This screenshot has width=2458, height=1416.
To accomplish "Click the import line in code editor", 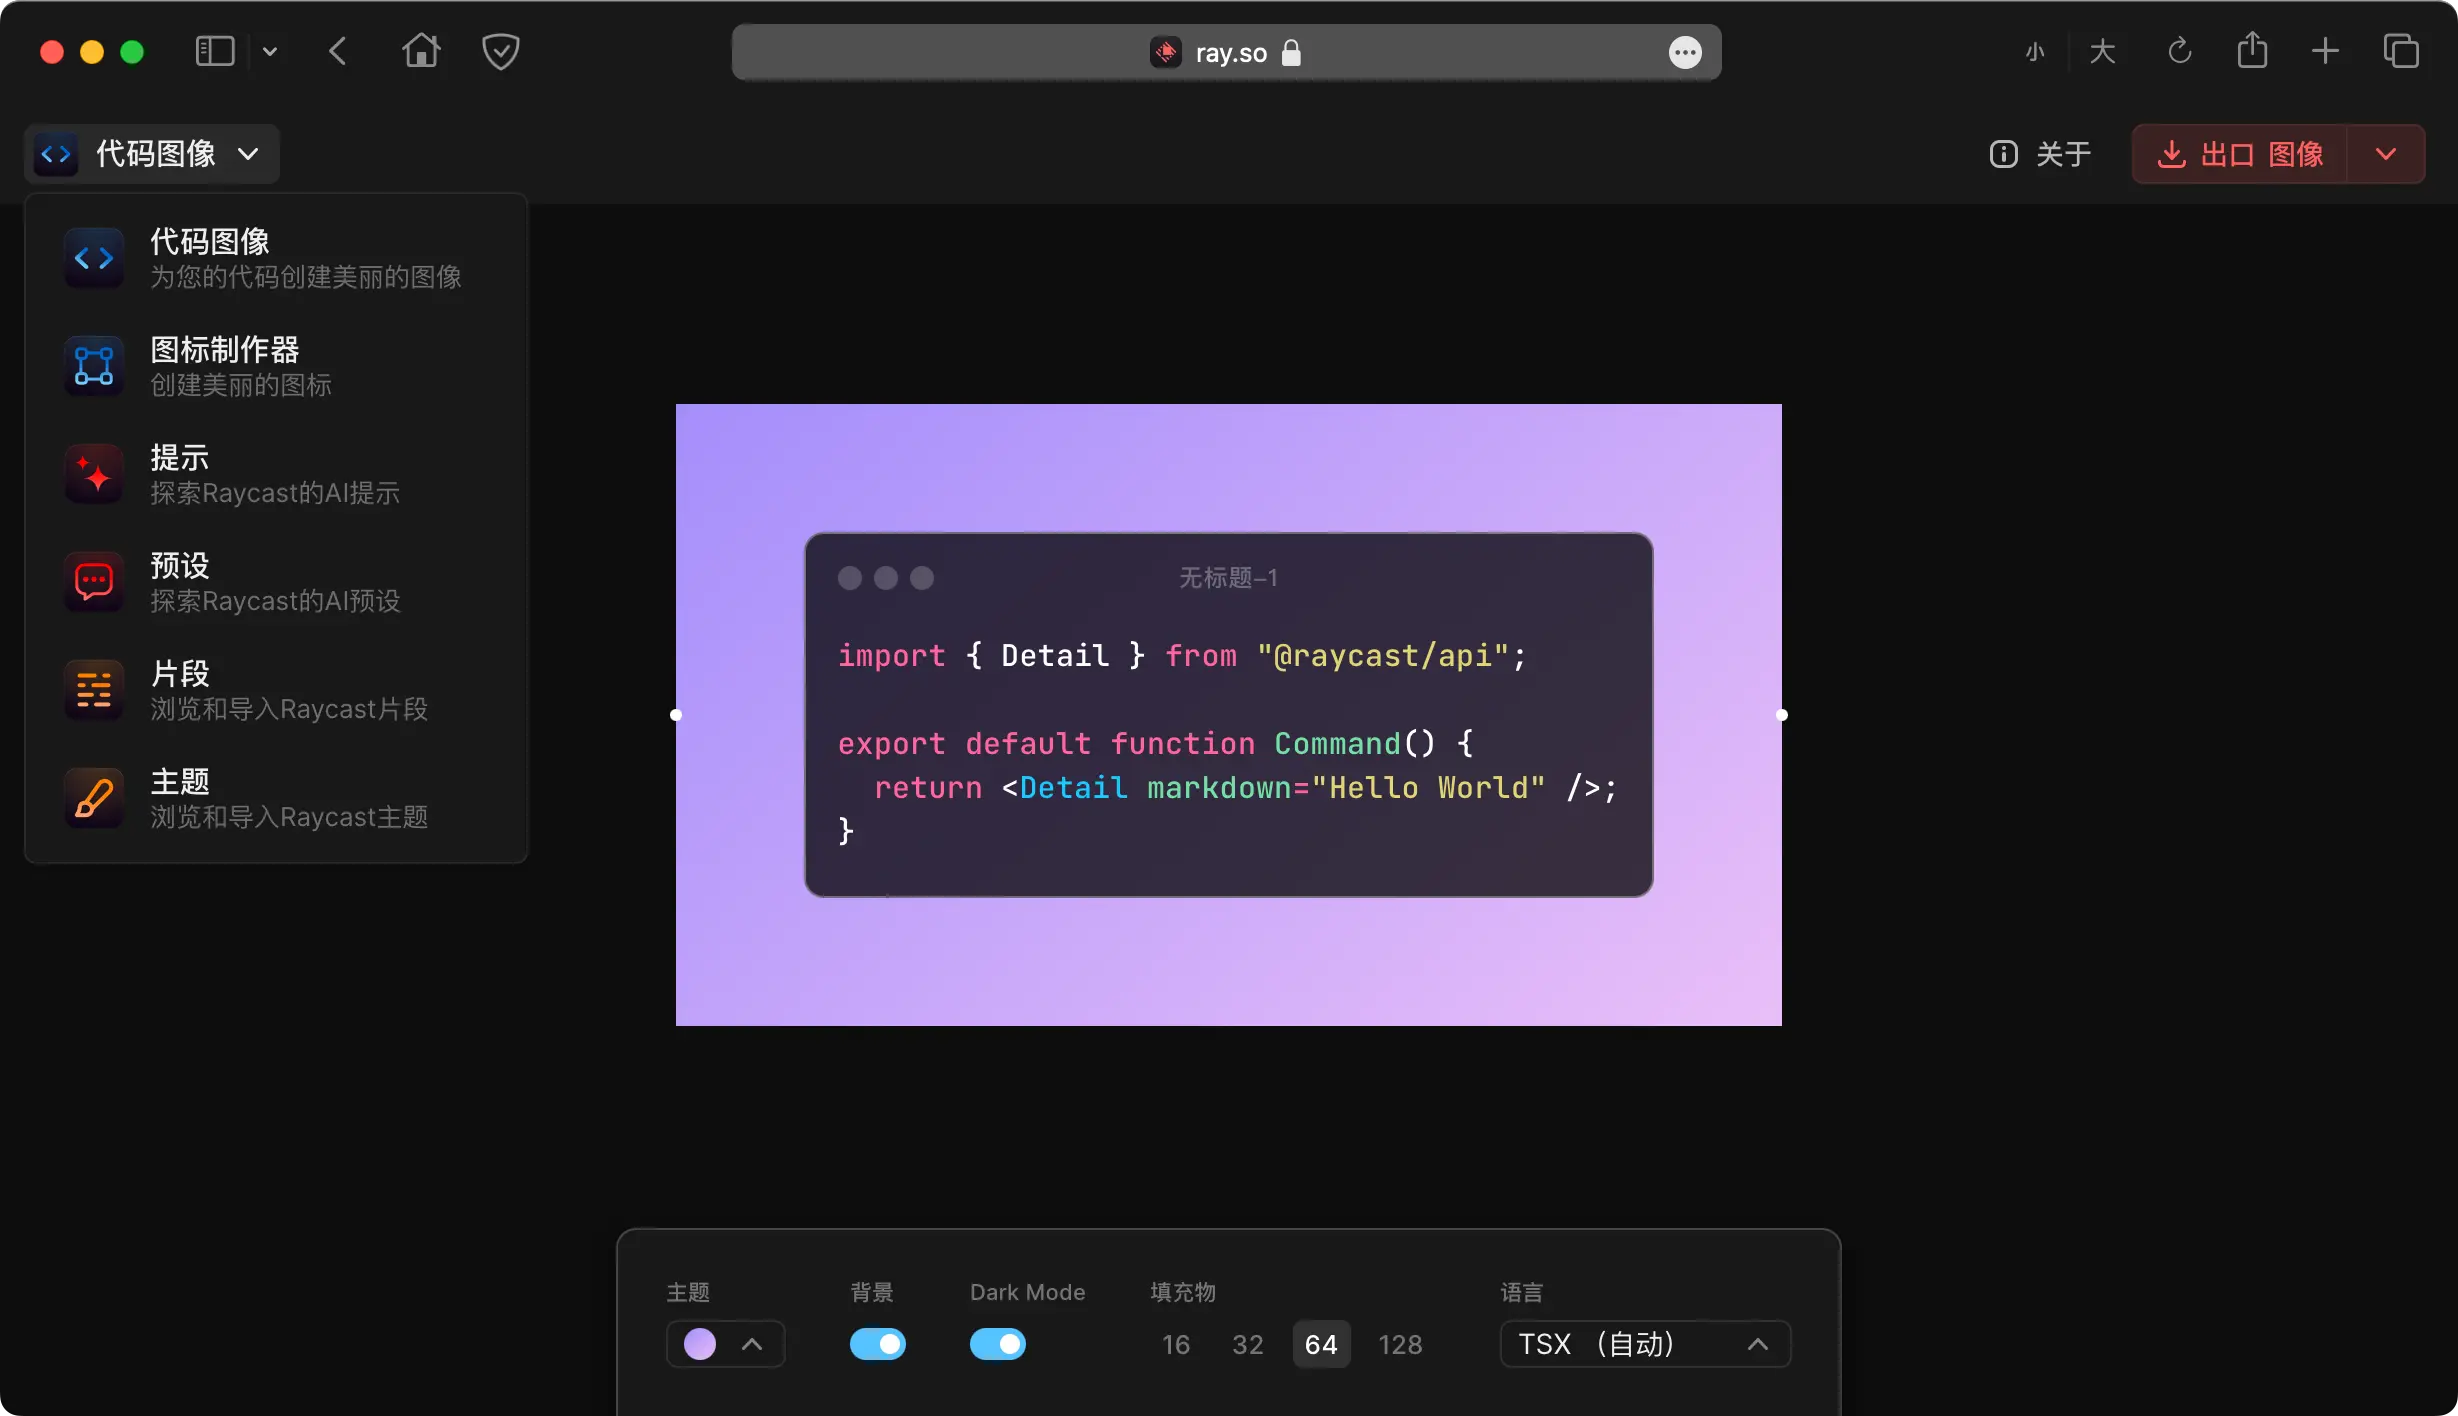I will [1182, 656].
